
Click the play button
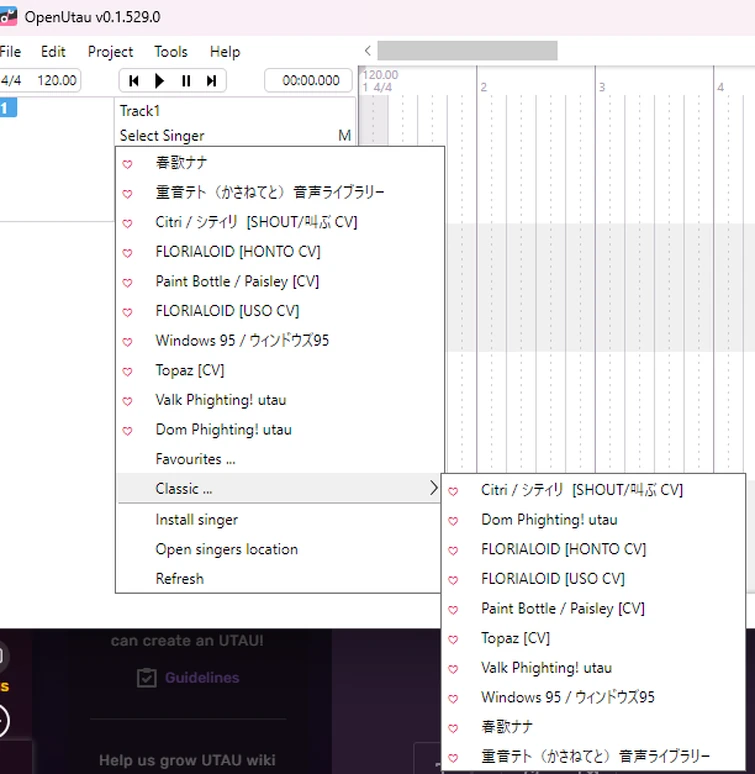click(x=159, y=80)
